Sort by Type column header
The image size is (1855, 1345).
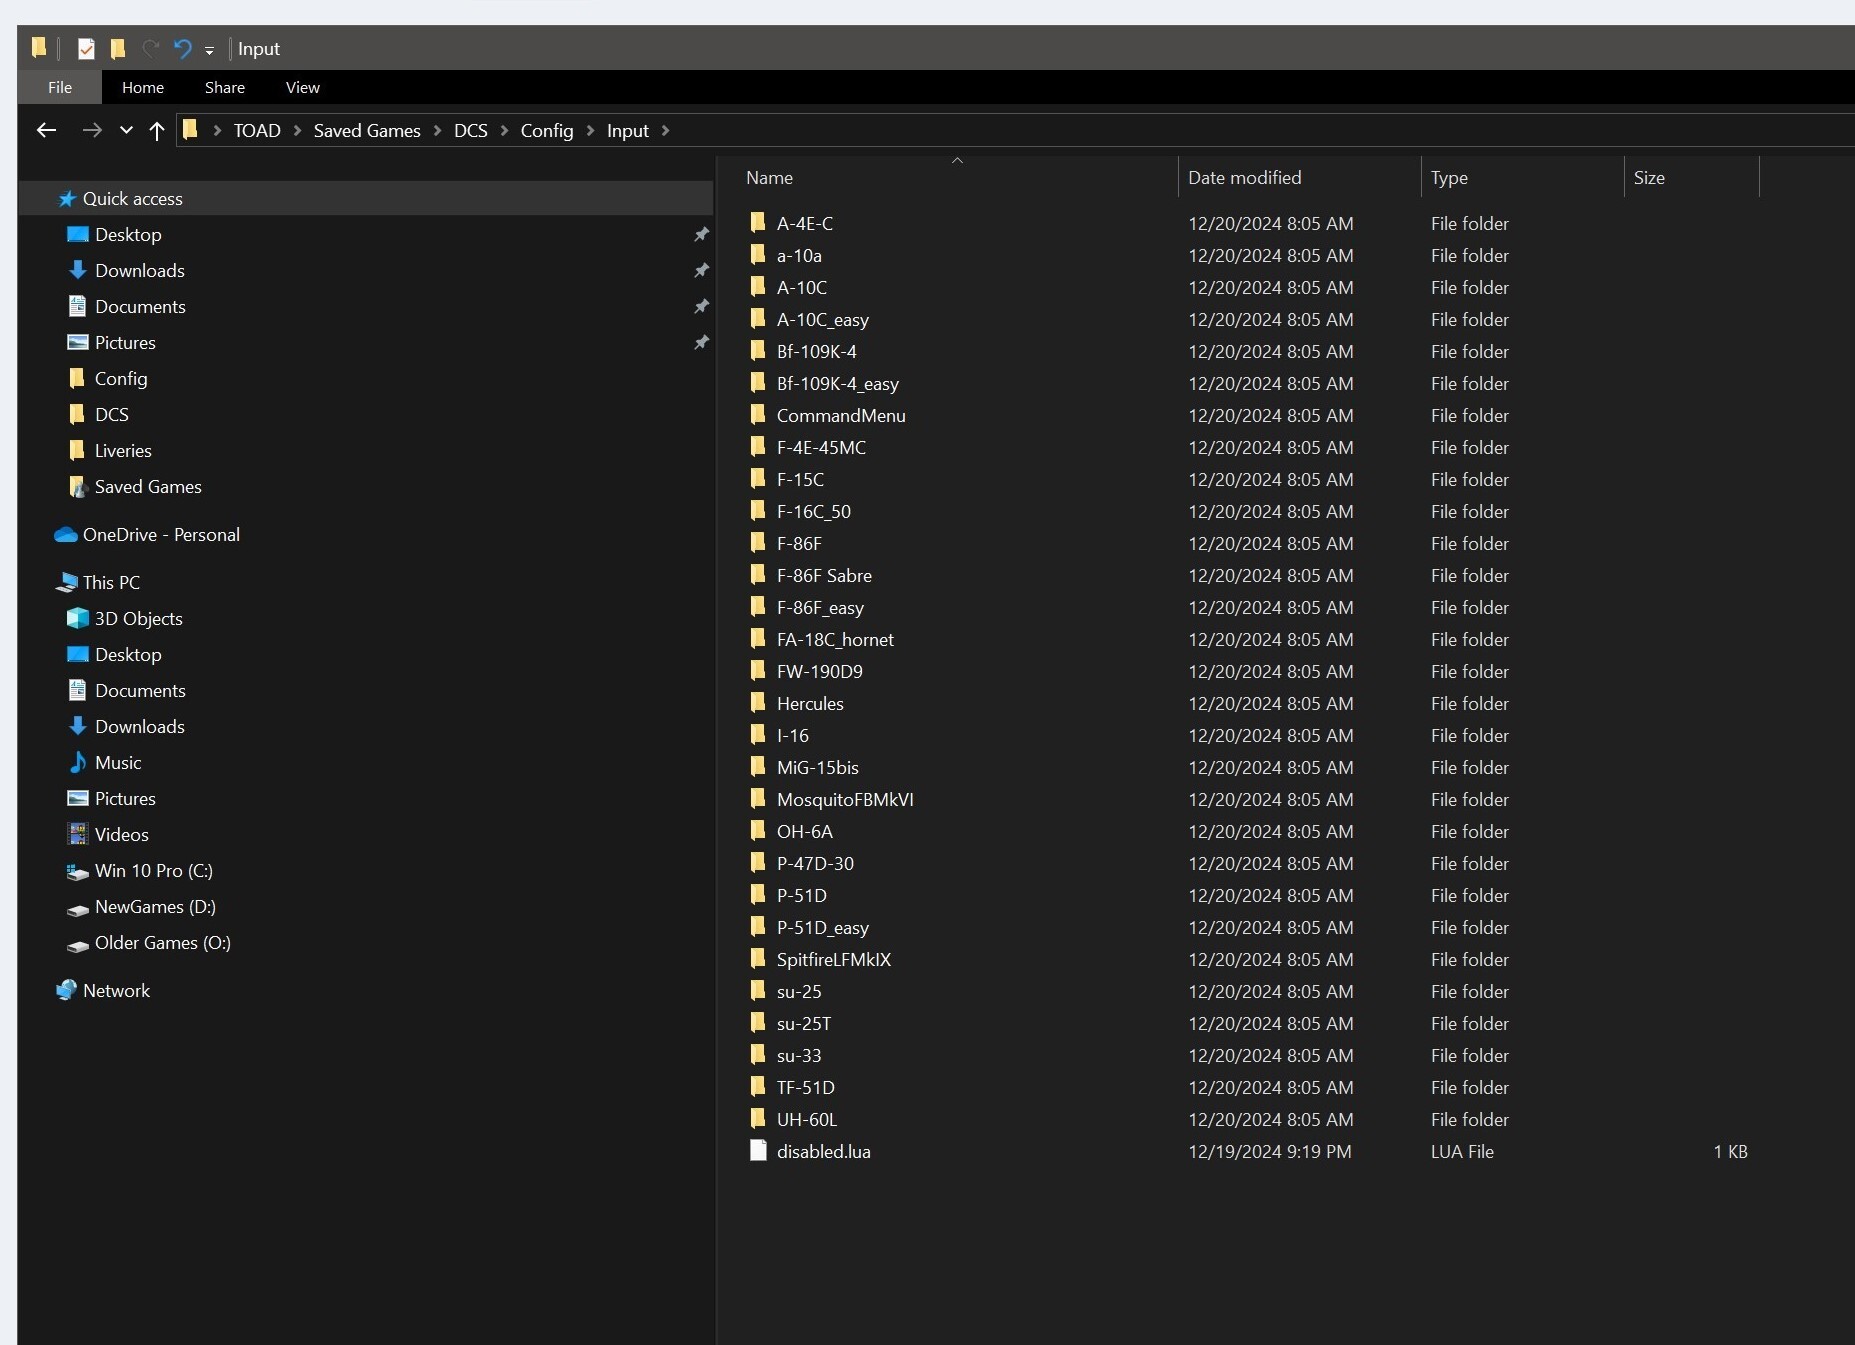pos(1449,177)
